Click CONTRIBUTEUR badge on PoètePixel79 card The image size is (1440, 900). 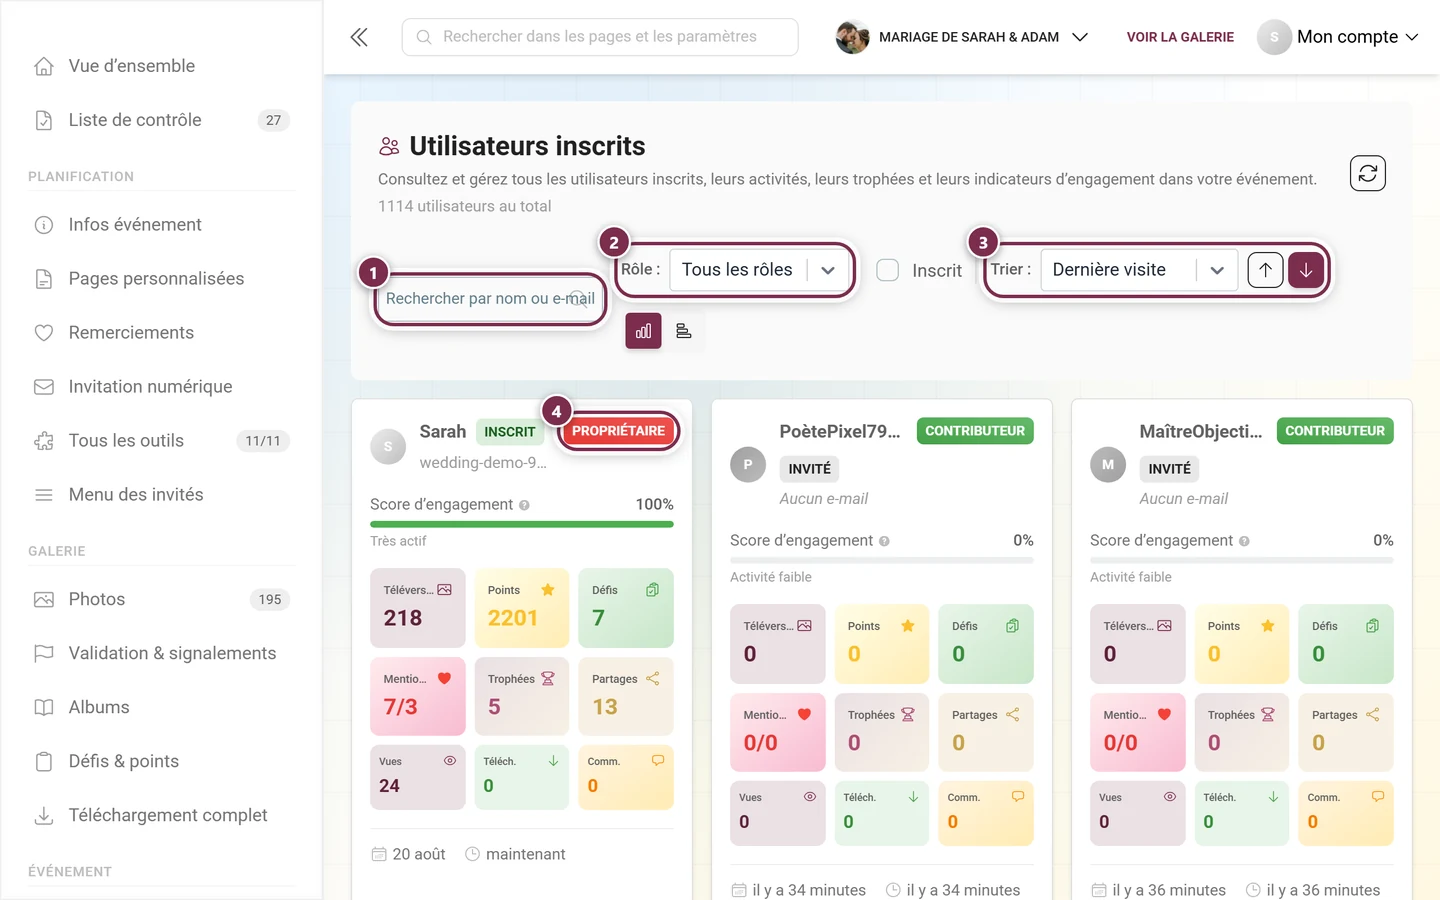(975, 431)
